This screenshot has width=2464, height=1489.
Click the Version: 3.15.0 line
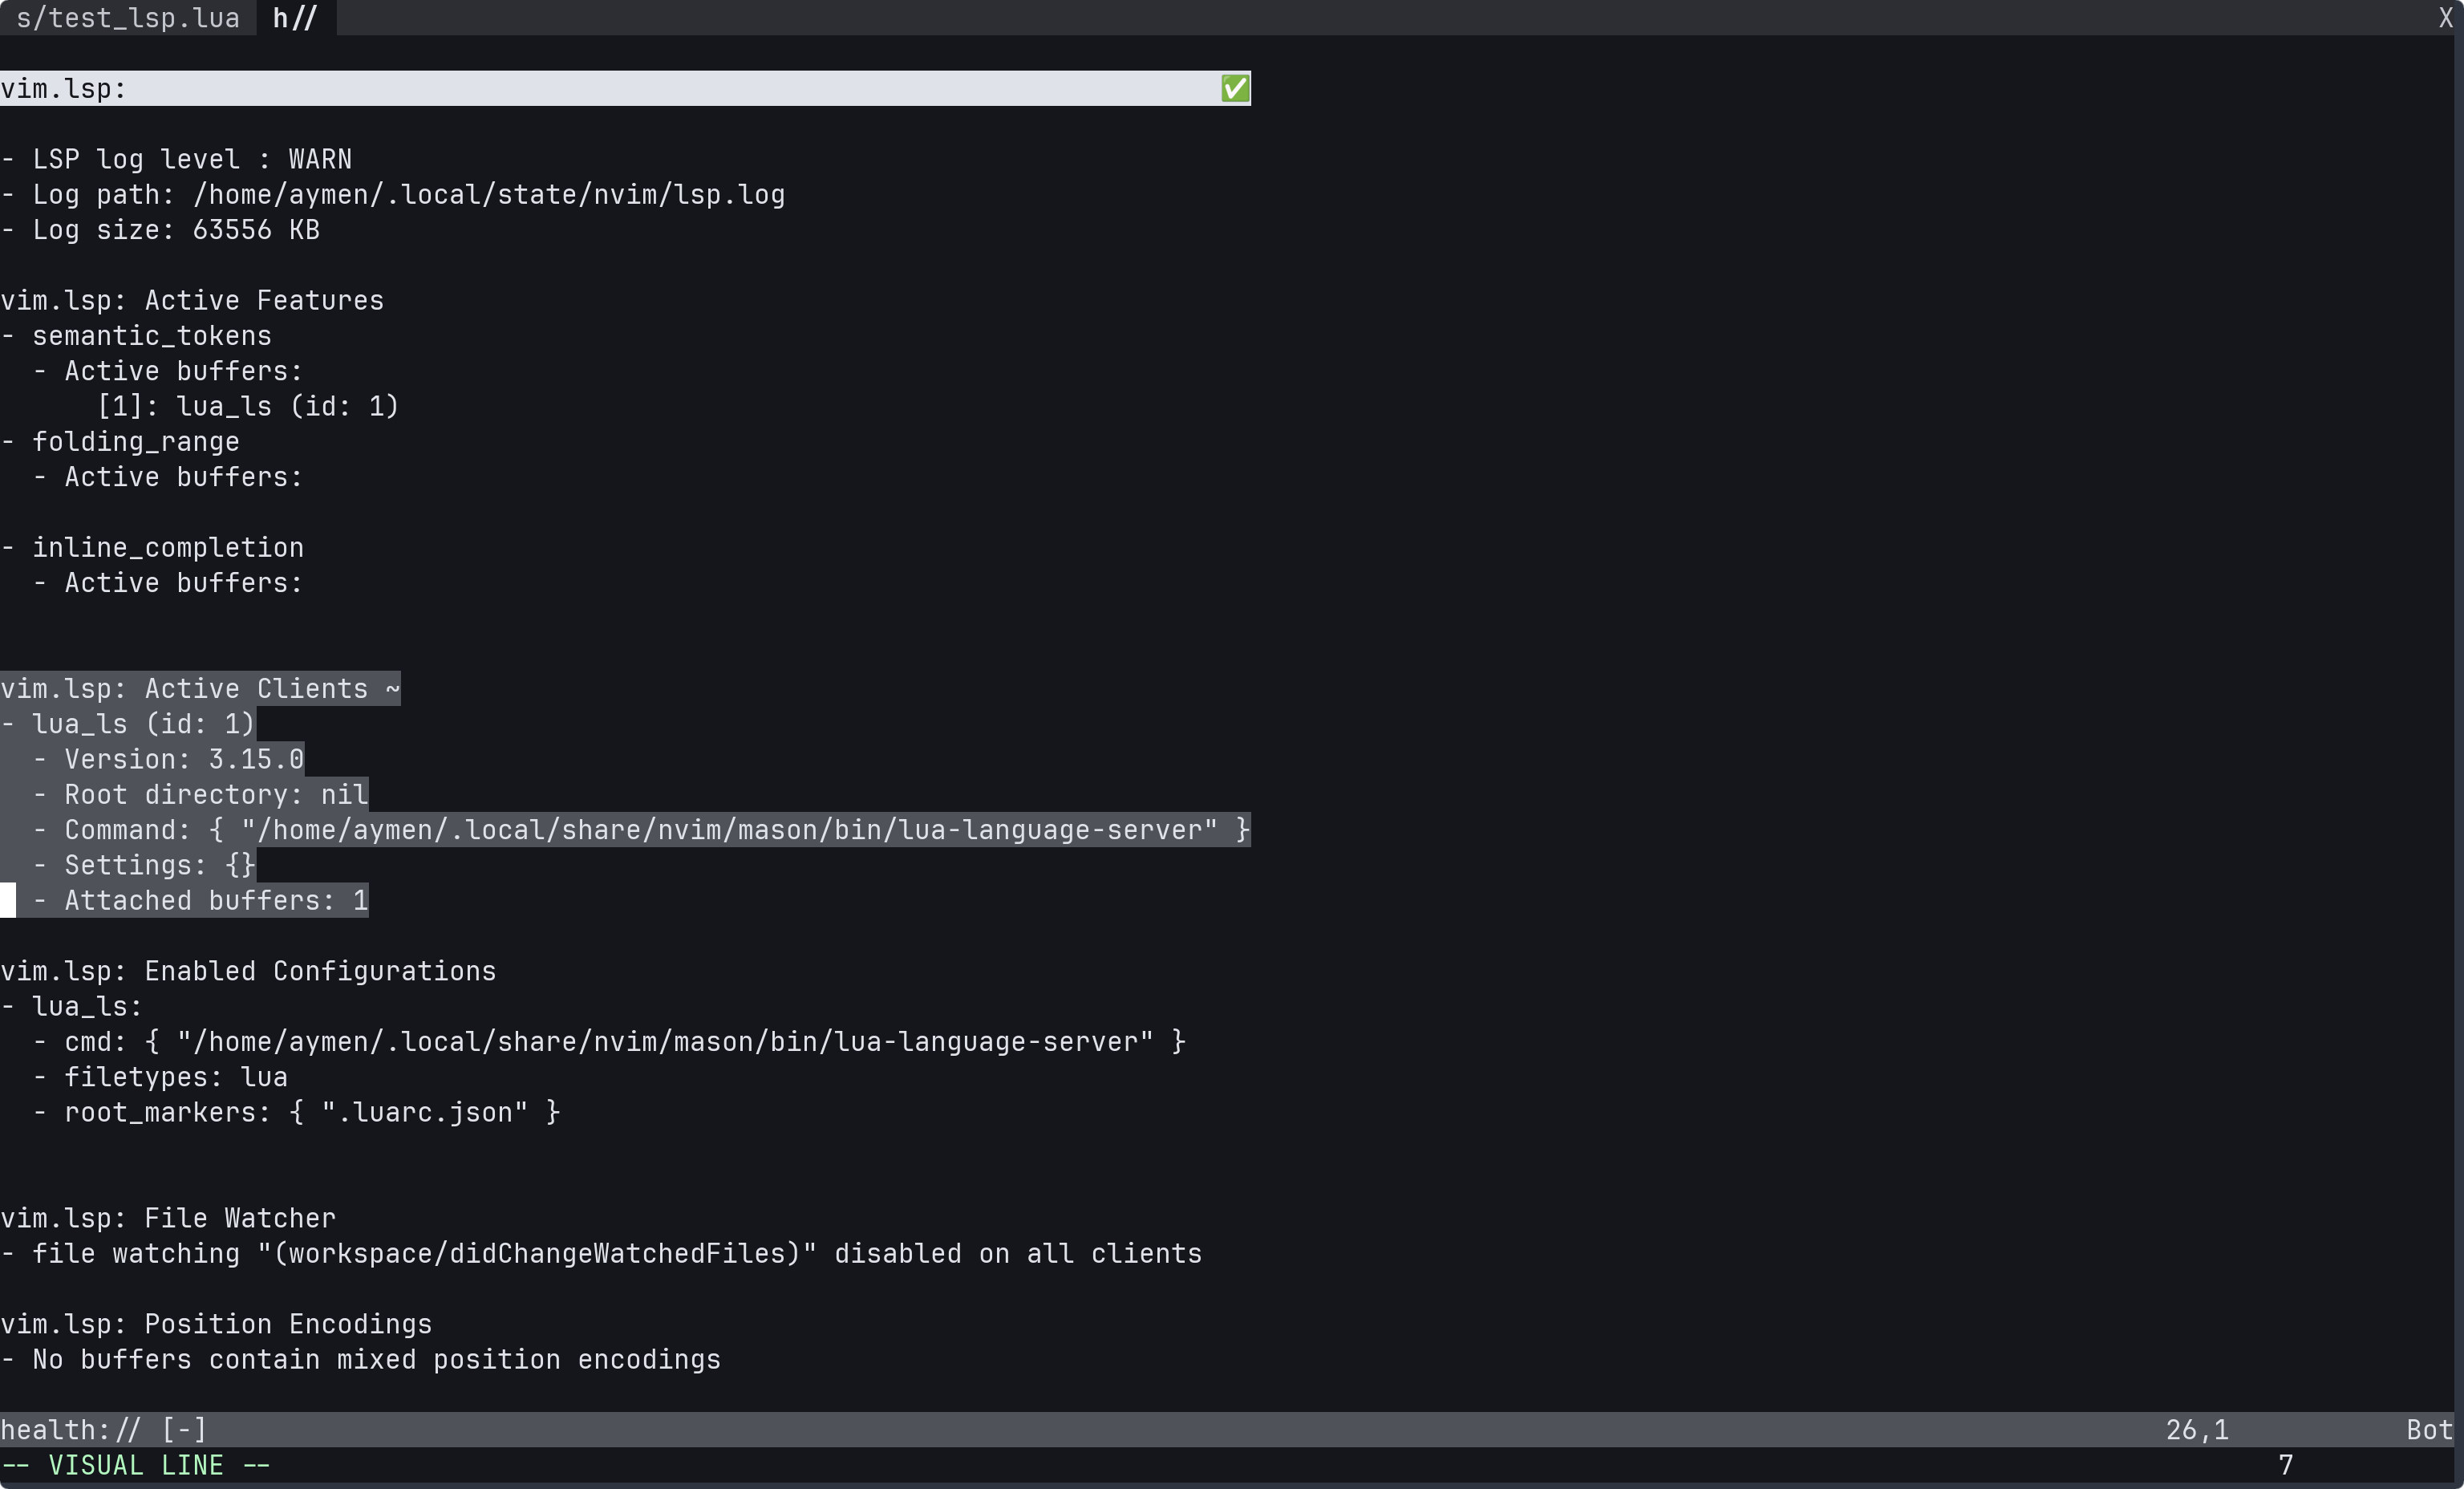click(x=183, y=760)
